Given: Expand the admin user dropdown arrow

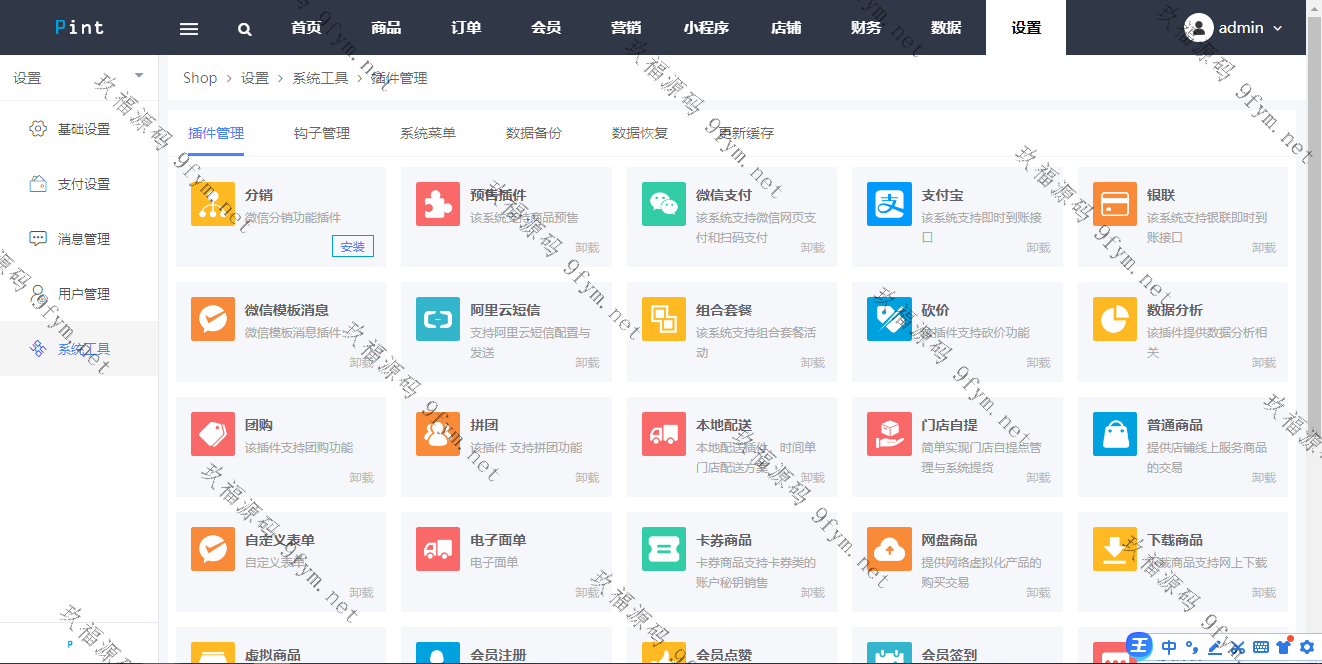Looking at the screenshot, I should pos(1277,29).
